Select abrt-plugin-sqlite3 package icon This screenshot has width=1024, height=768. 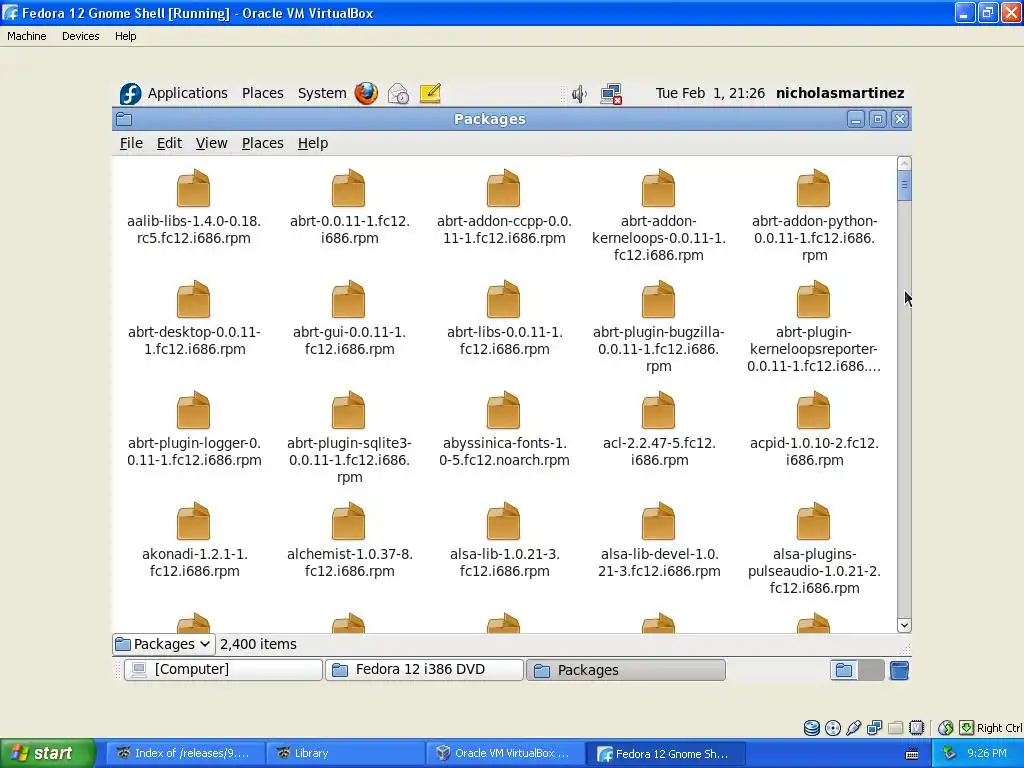click(x=348, y=410)
